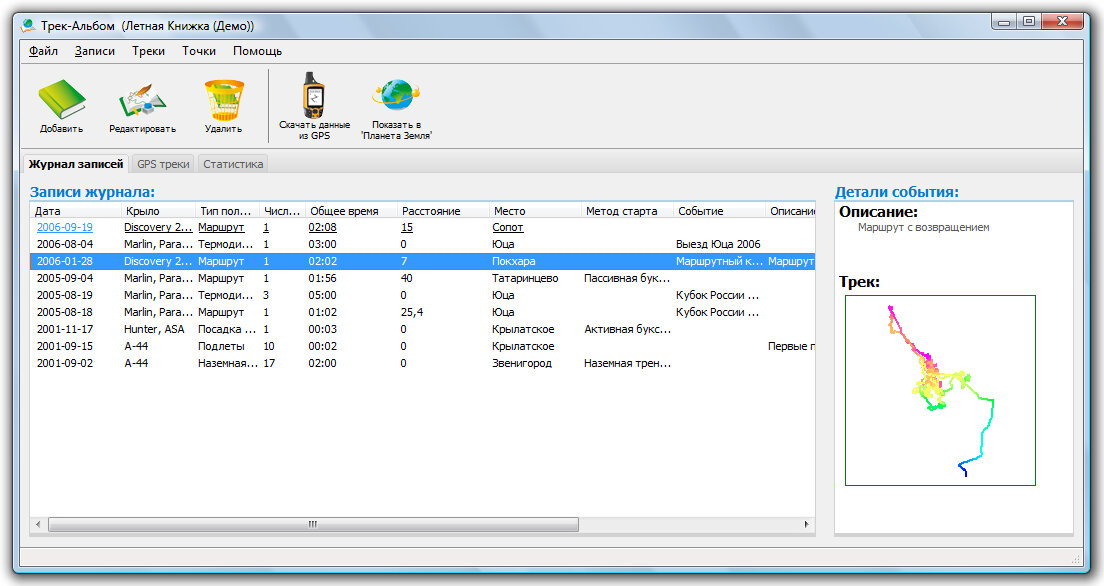Click Показать в 'Планета Земля' globe icon
Viewport: 1104px width, 586px height.
pos(396,97)
